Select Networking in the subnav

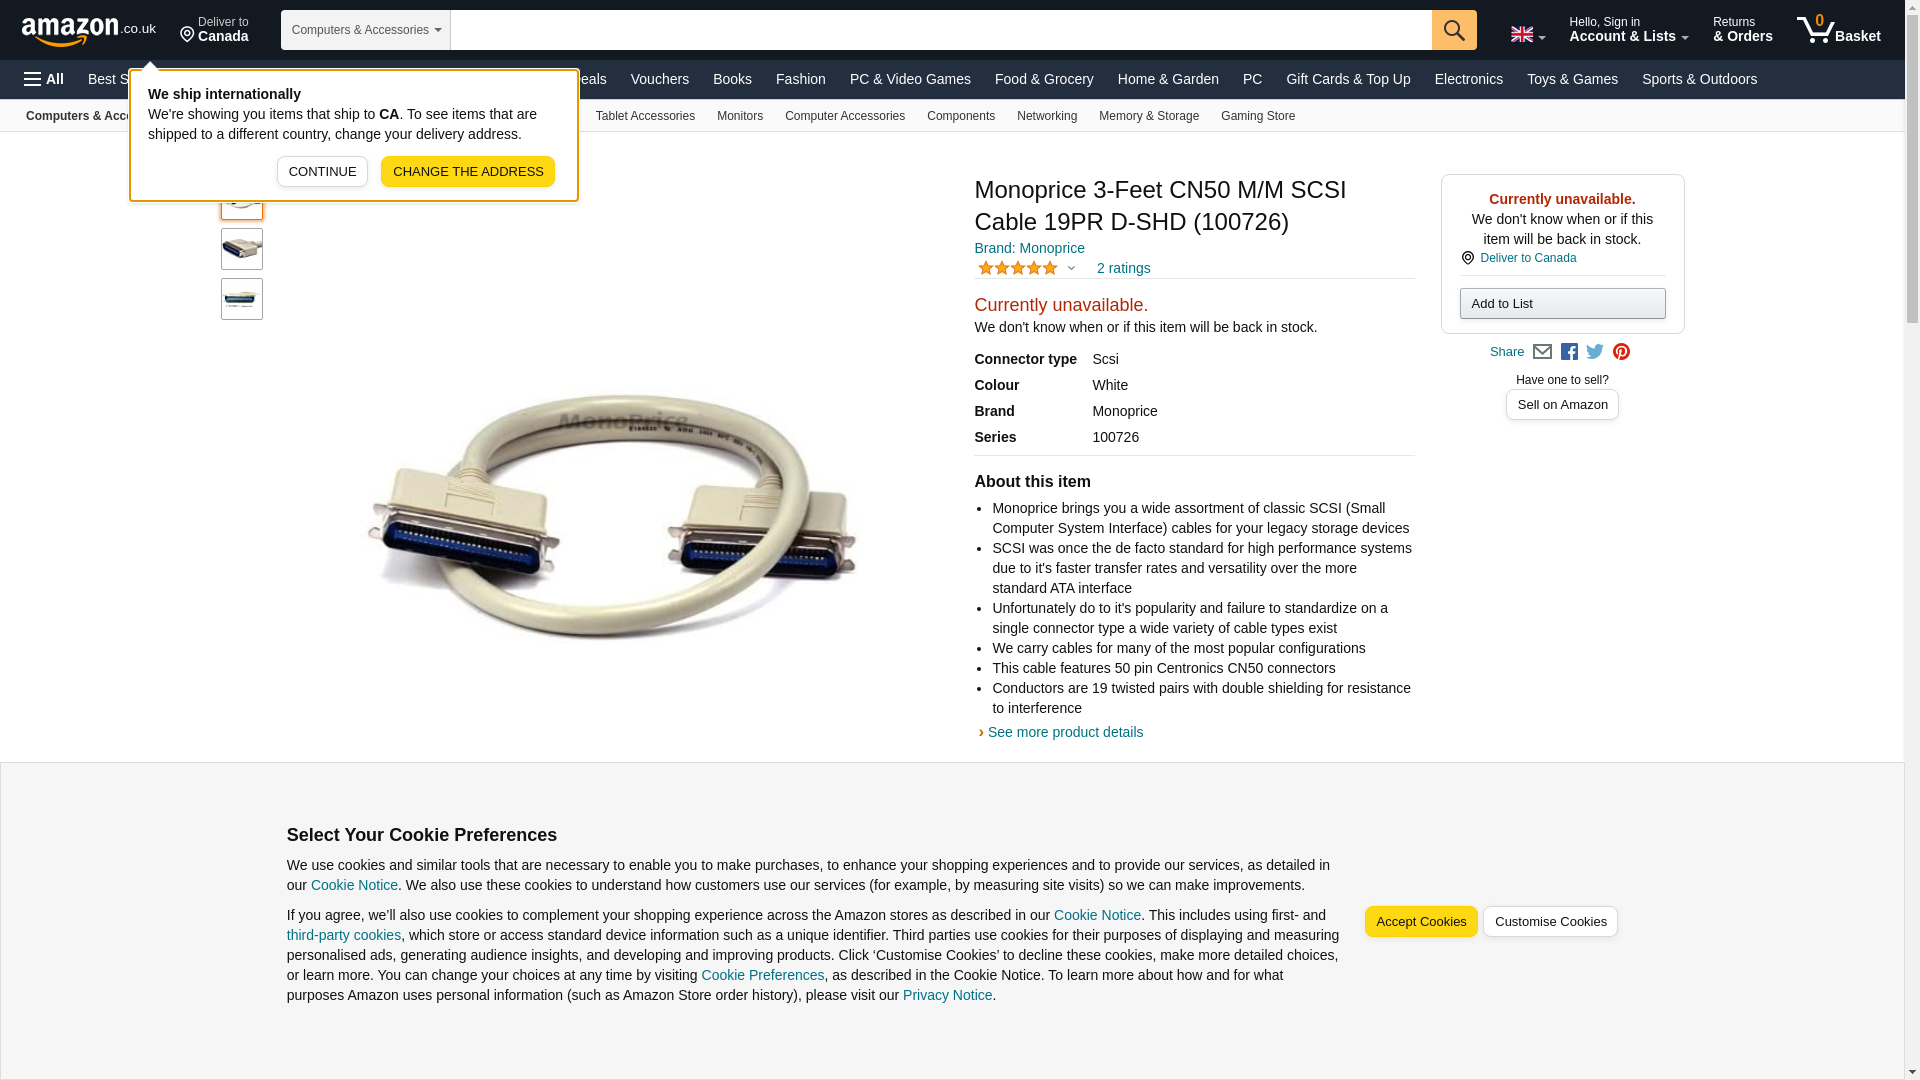tap(1046, 116)
